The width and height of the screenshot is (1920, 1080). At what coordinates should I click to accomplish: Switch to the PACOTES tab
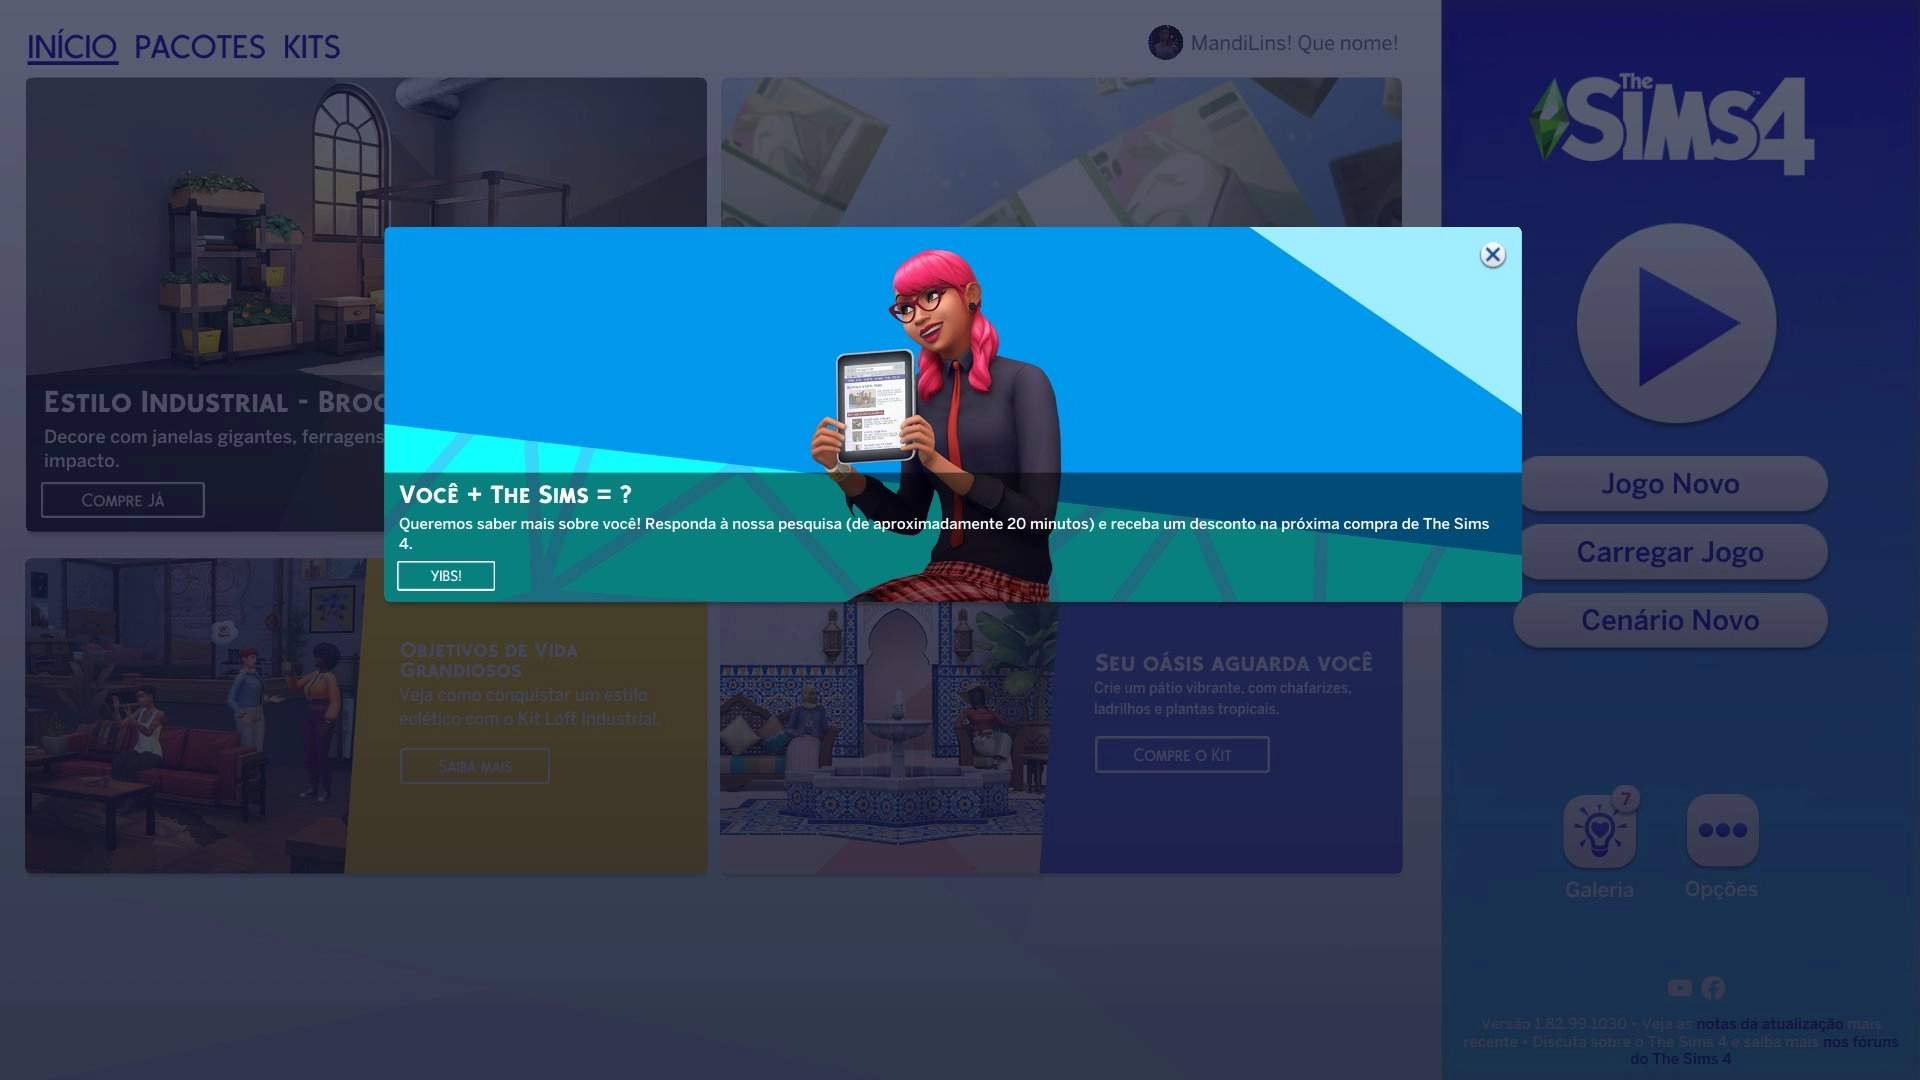pyautogui.click(x=200, y=47)
